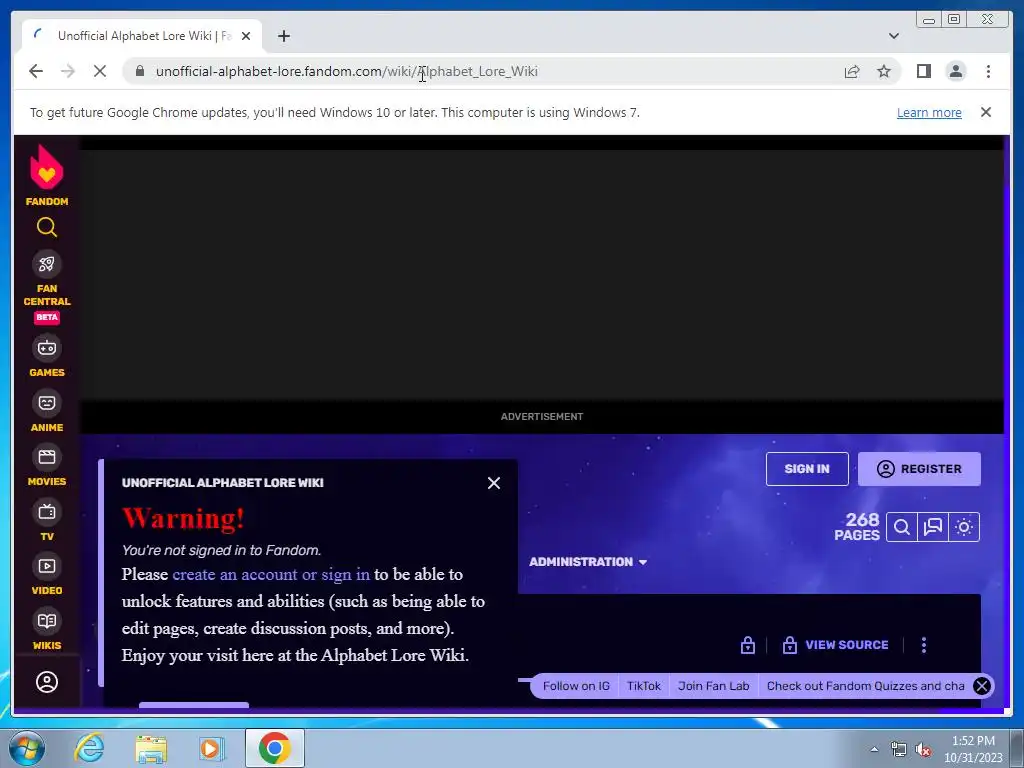Screen dimensions: 1024x768
Task: Show hidden system tray icons
Action: point(874,749)
